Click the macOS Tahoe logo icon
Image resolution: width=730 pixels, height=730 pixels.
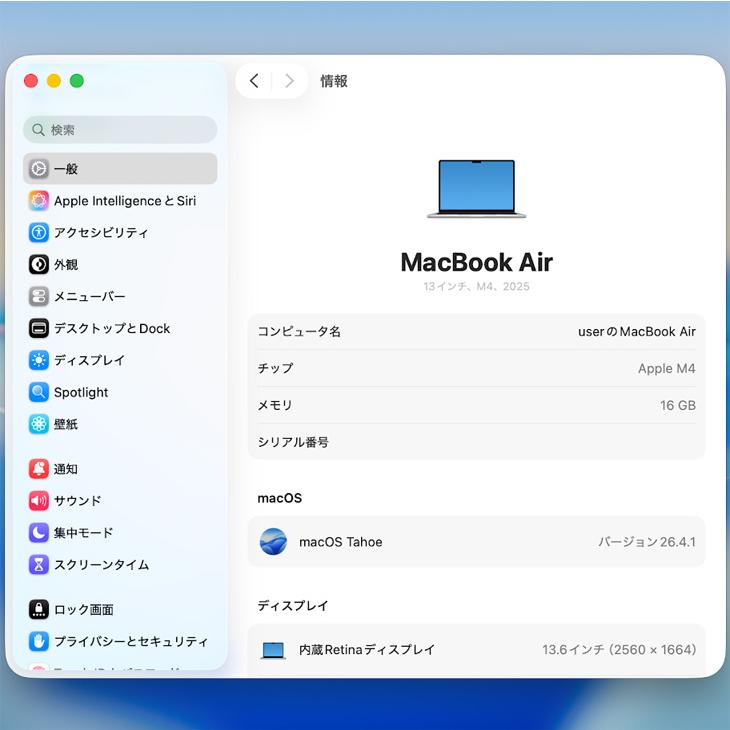273,541
